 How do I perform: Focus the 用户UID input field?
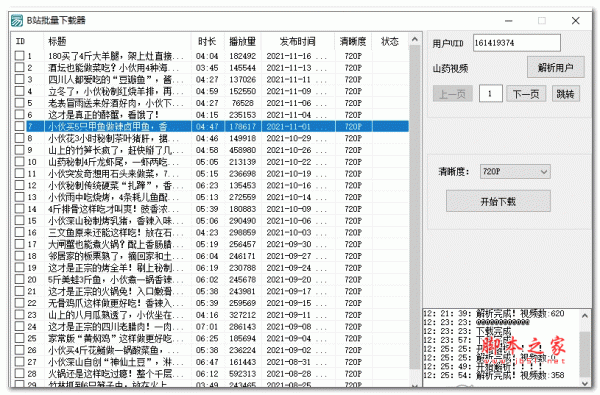point(517,43)
